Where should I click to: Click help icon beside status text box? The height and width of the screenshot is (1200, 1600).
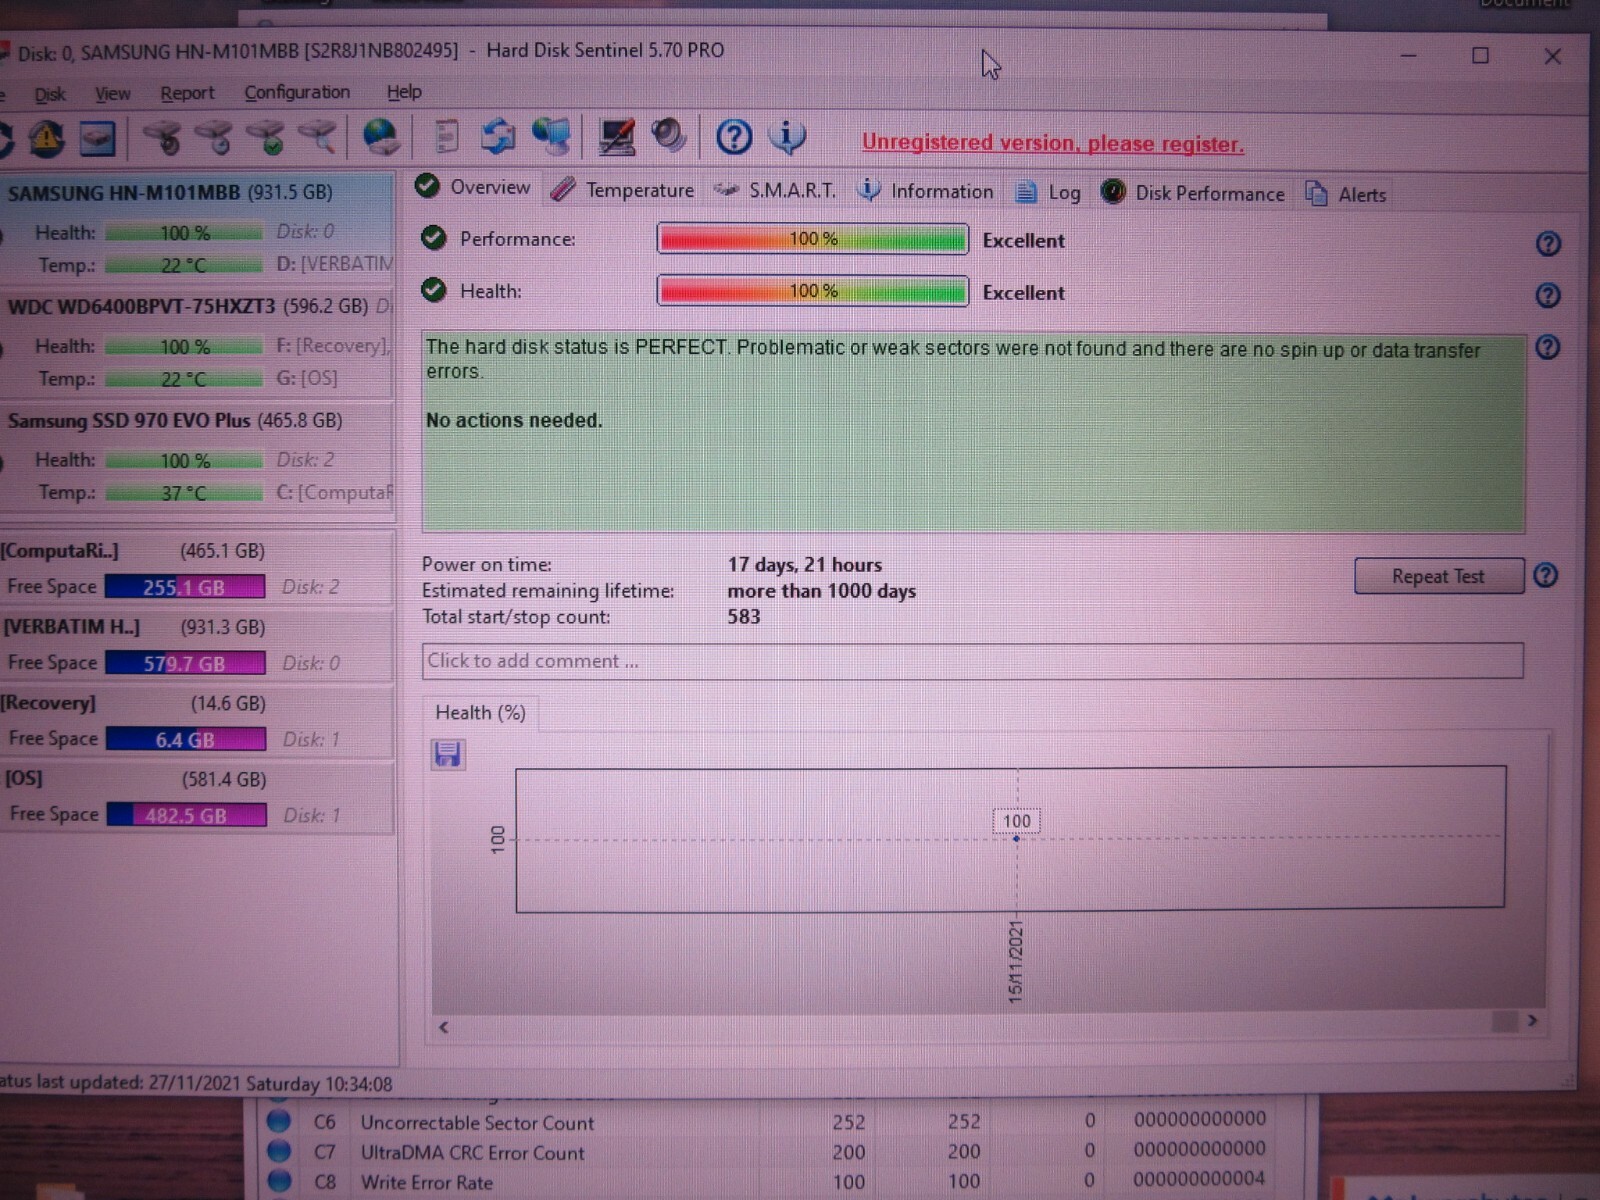(1548, 347)
